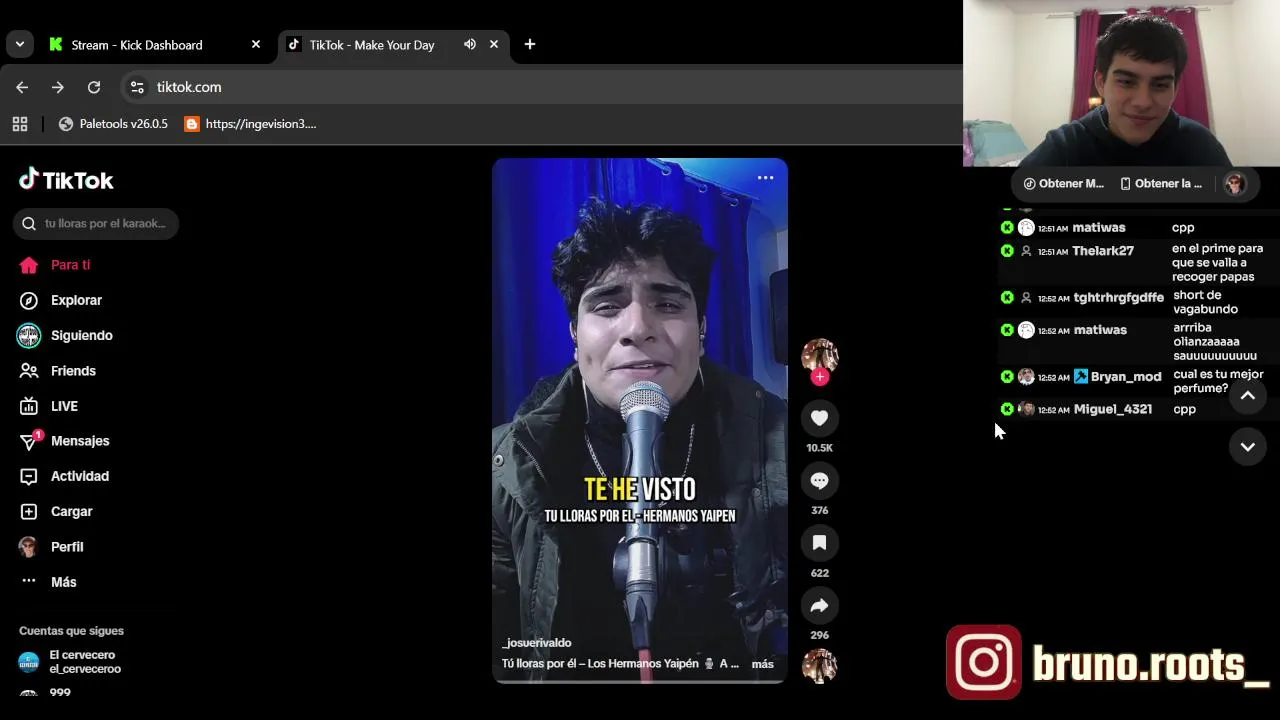
Task: Click first Obtener M... button
Action: [1064, 184]
